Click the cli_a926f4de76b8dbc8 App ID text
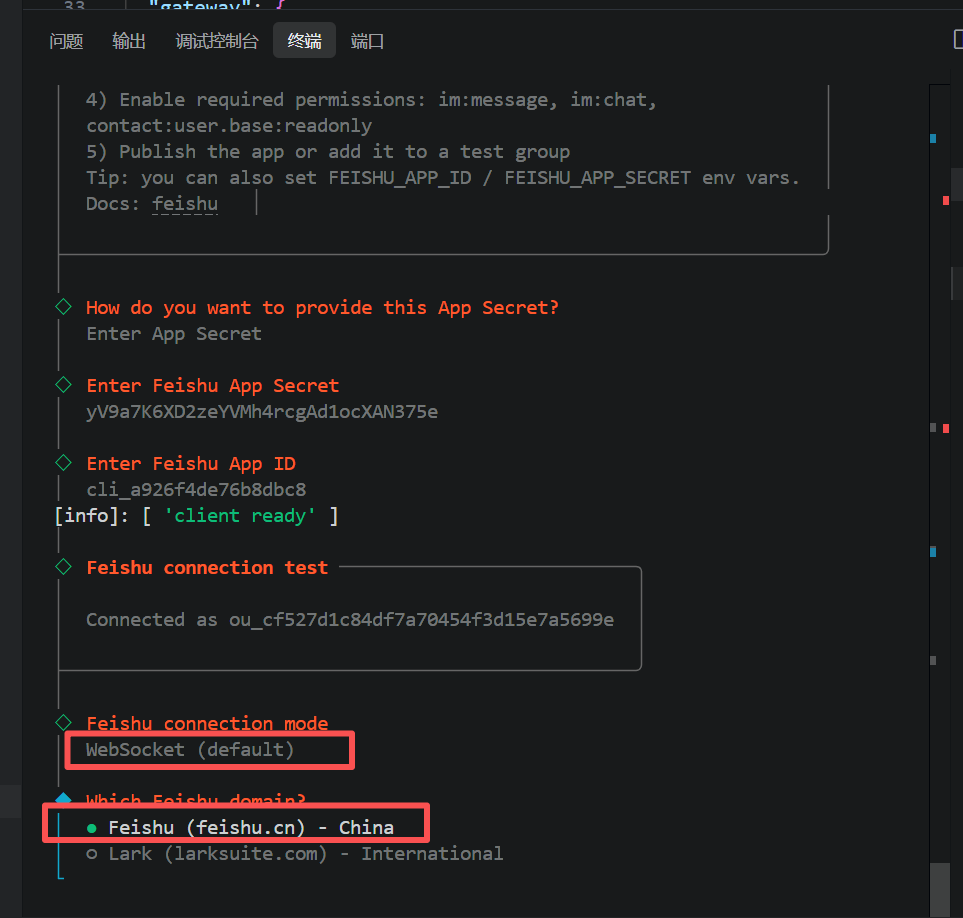Screen dimensions: 963x918 click(196, 489)
